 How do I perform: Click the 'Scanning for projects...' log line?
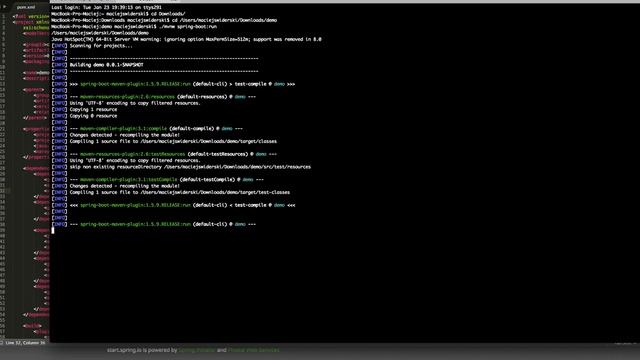(92, 46)
